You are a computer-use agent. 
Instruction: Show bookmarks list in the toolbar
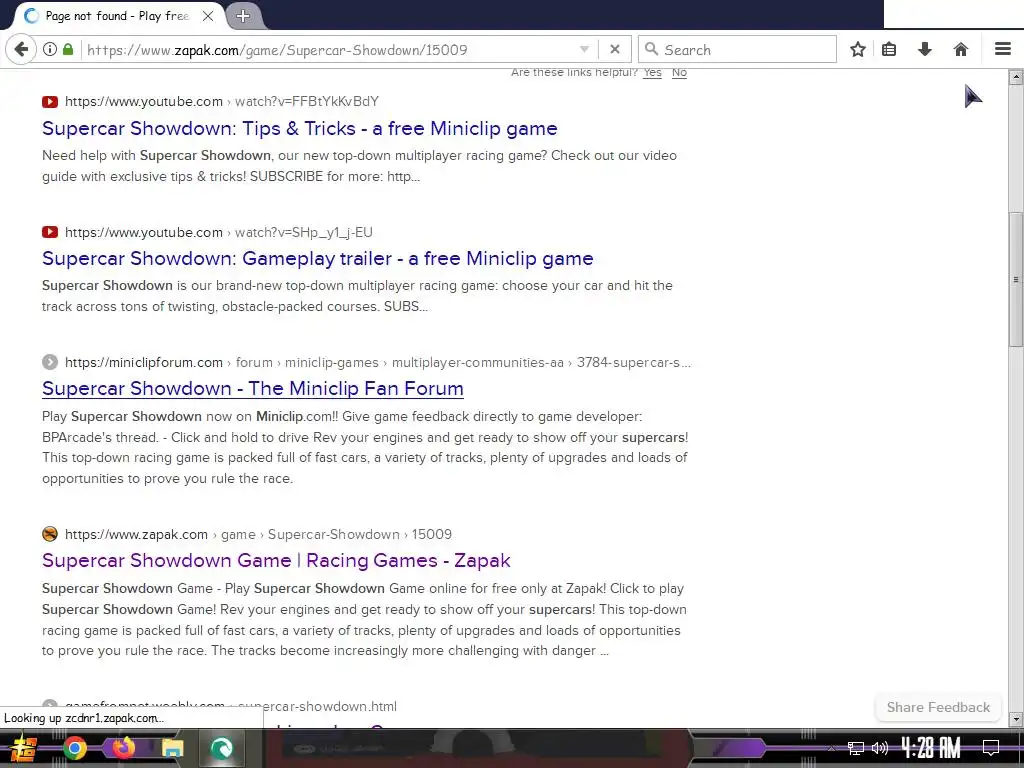pos(889,50)
